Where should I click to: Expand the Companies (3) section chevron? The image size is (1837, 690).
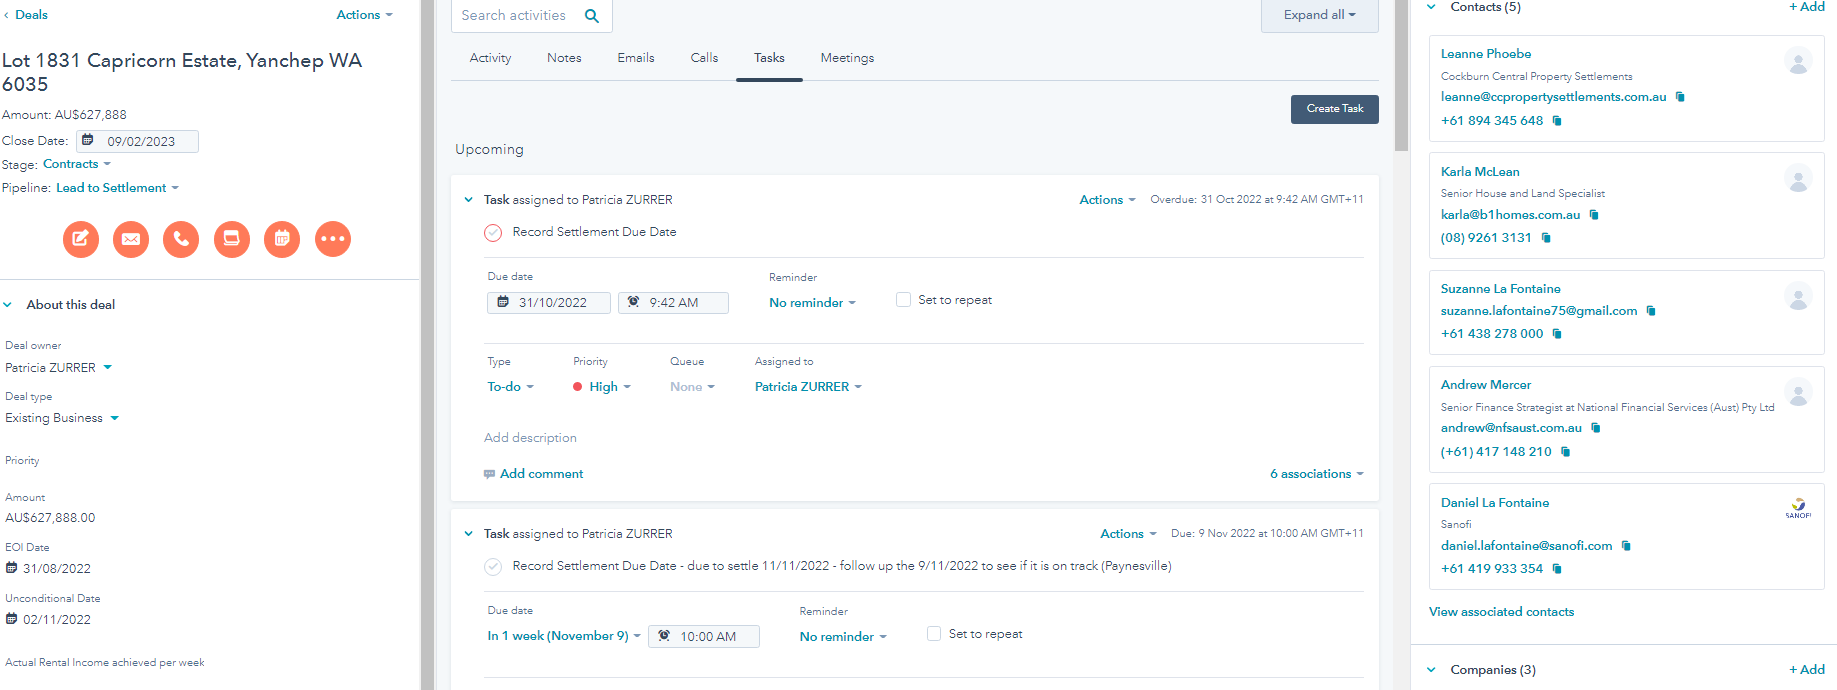[x=1431, y=670]
